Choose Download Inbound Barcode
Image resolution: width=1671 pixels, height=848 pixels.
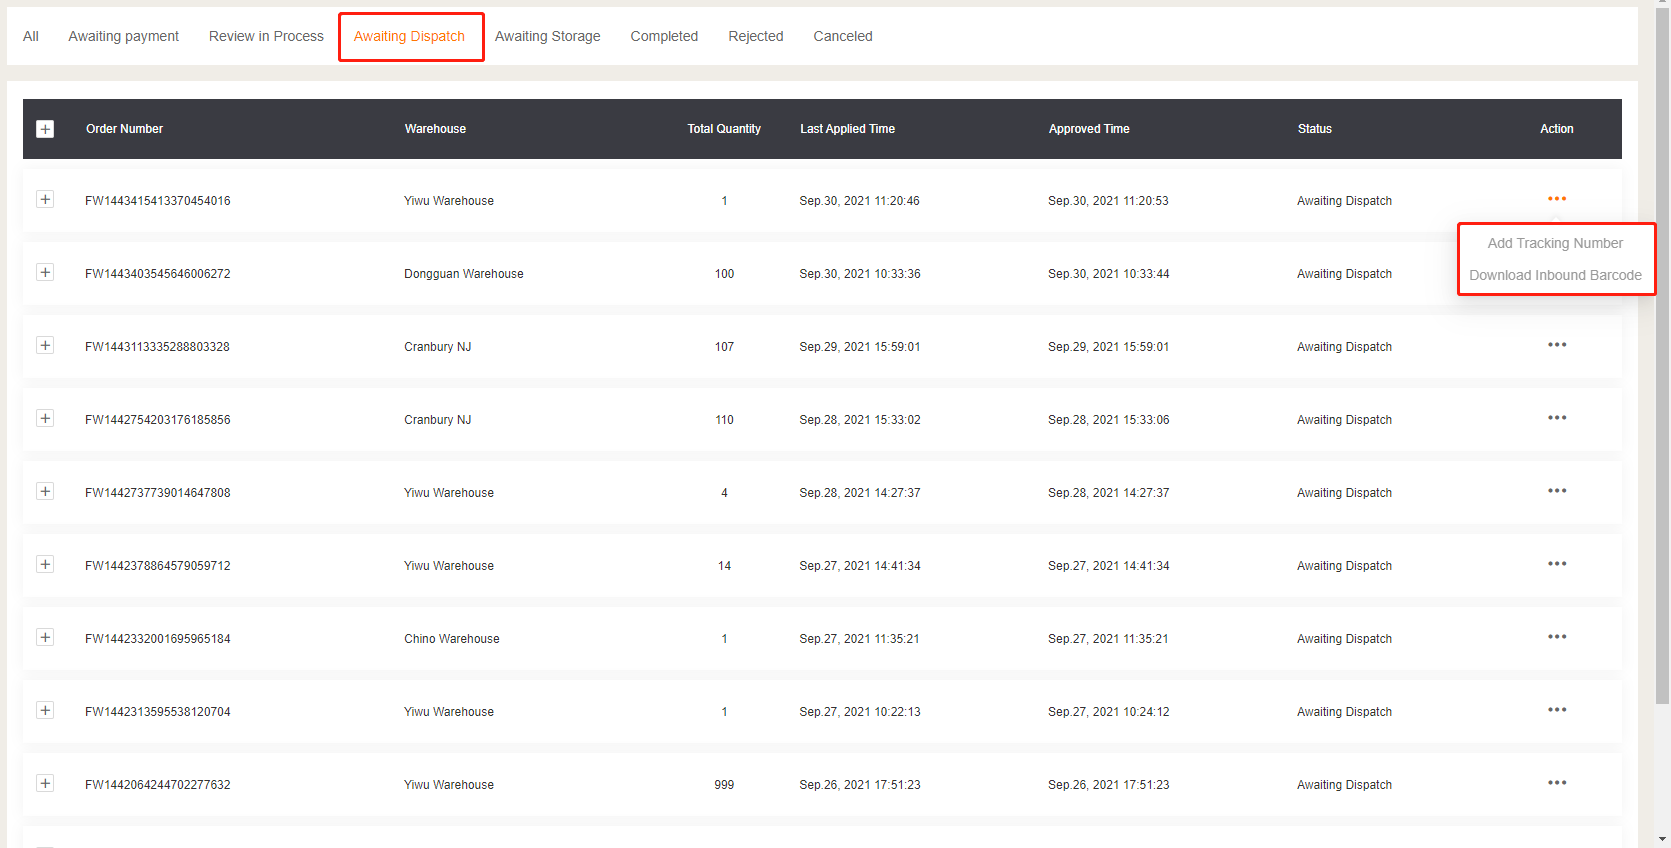(1555, 275)
